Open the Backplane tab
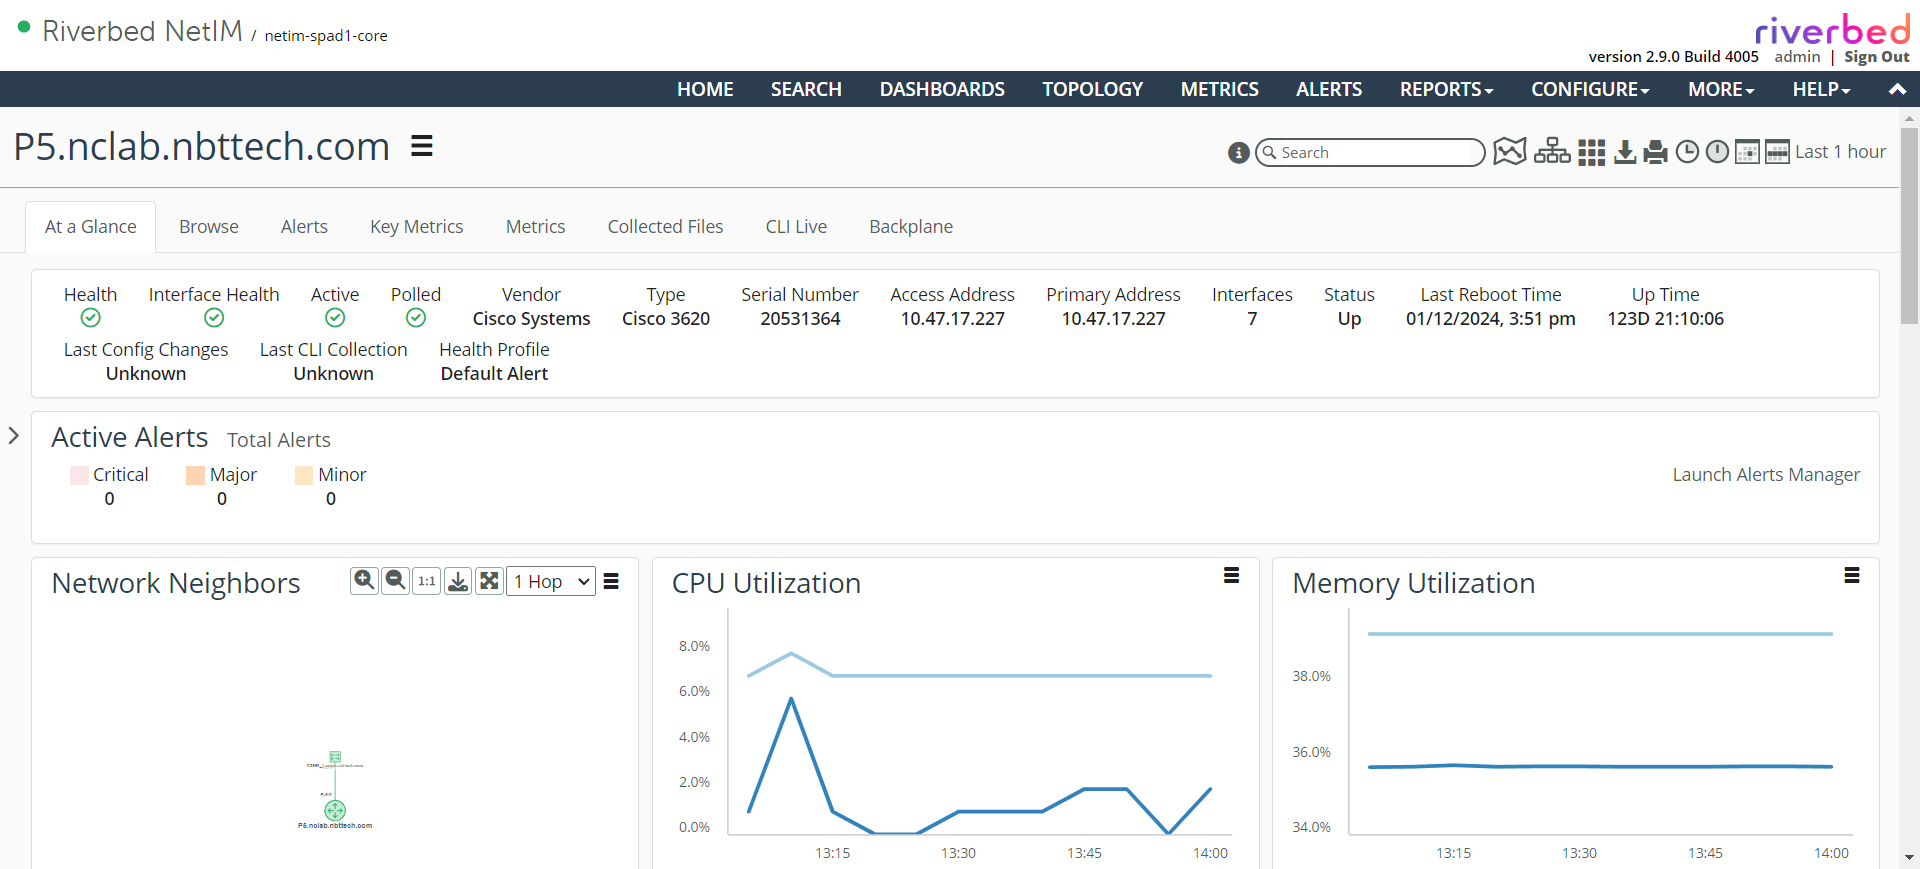Screen dimensions: 1920x869 point(910,227)
